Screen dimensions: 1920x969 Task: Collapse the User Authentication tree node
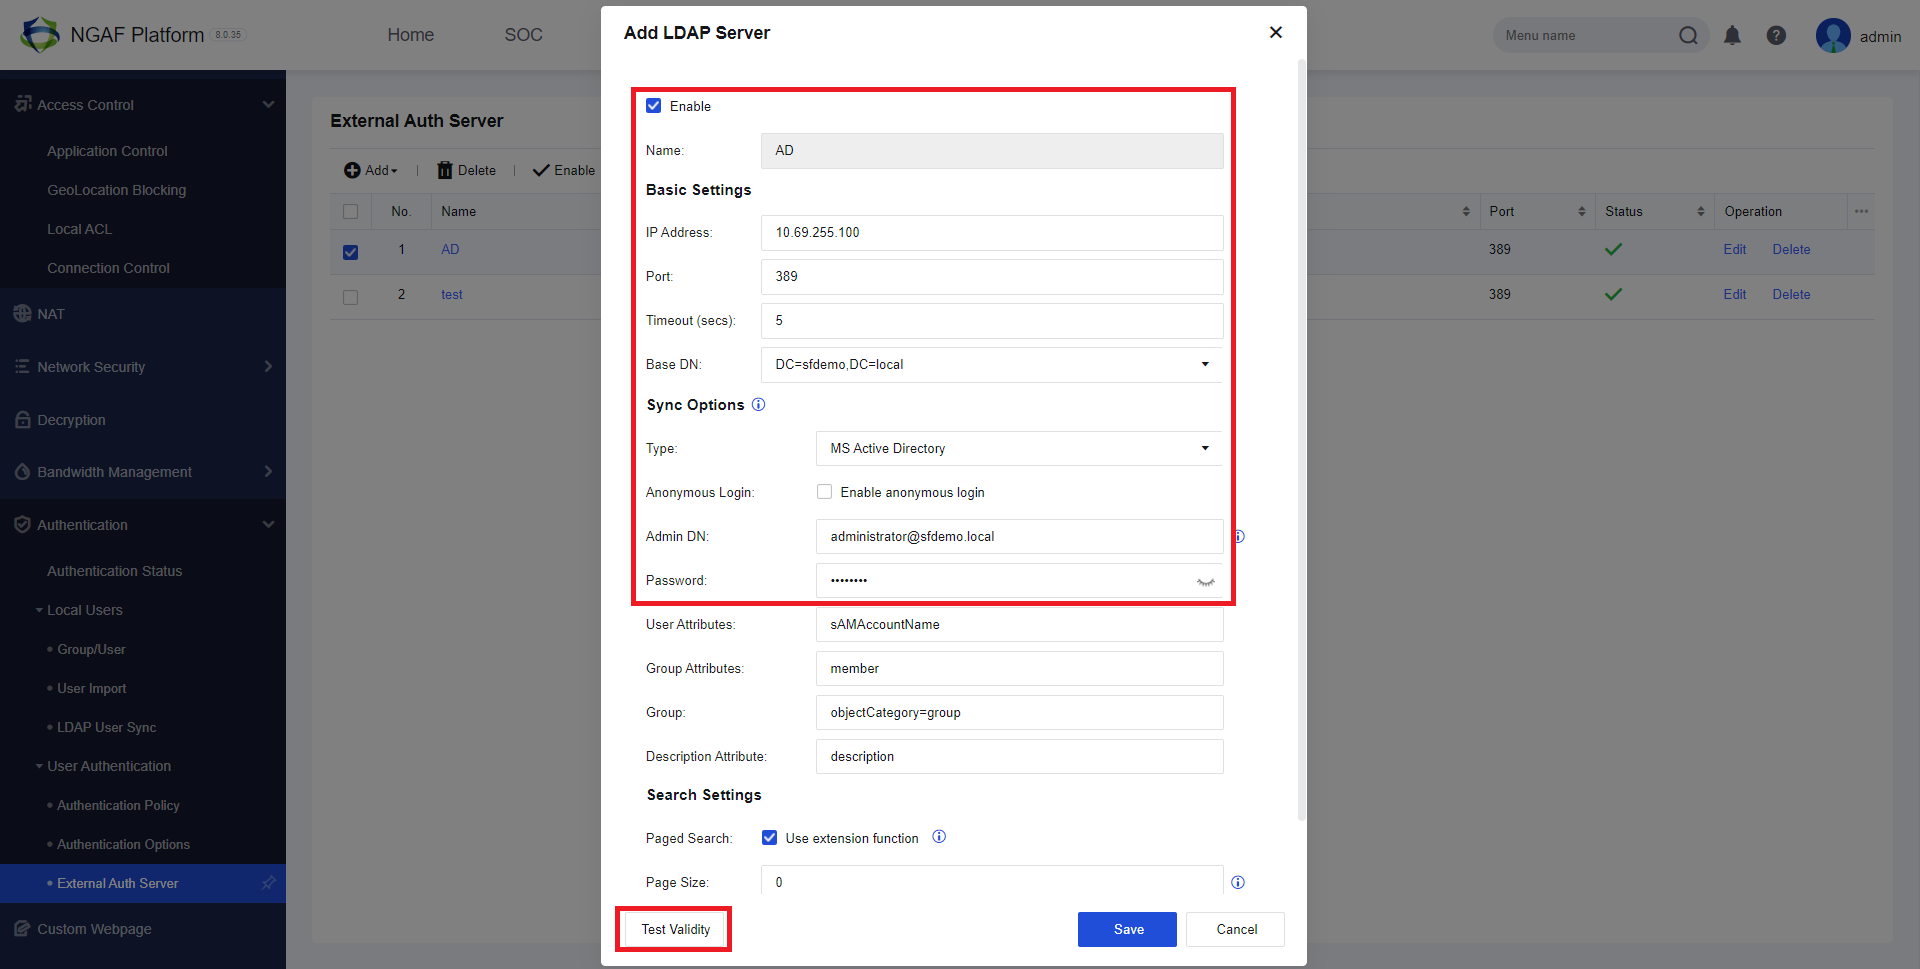click(x=39, y=766)
